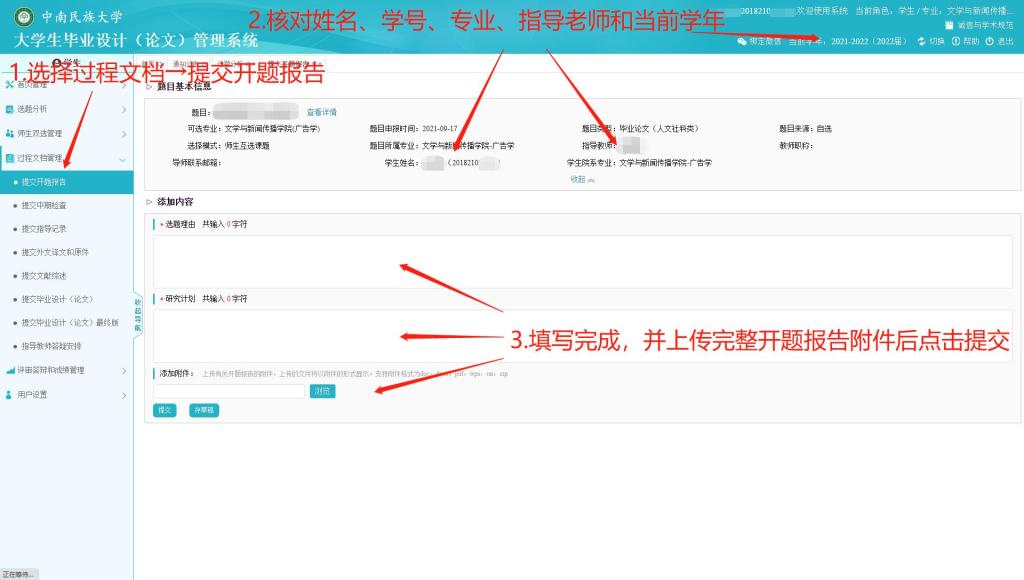Viewport: 1024px width, 580px height.
Task: Collapse the 过程文档管理 menu chevron
Action: point(123,158)
